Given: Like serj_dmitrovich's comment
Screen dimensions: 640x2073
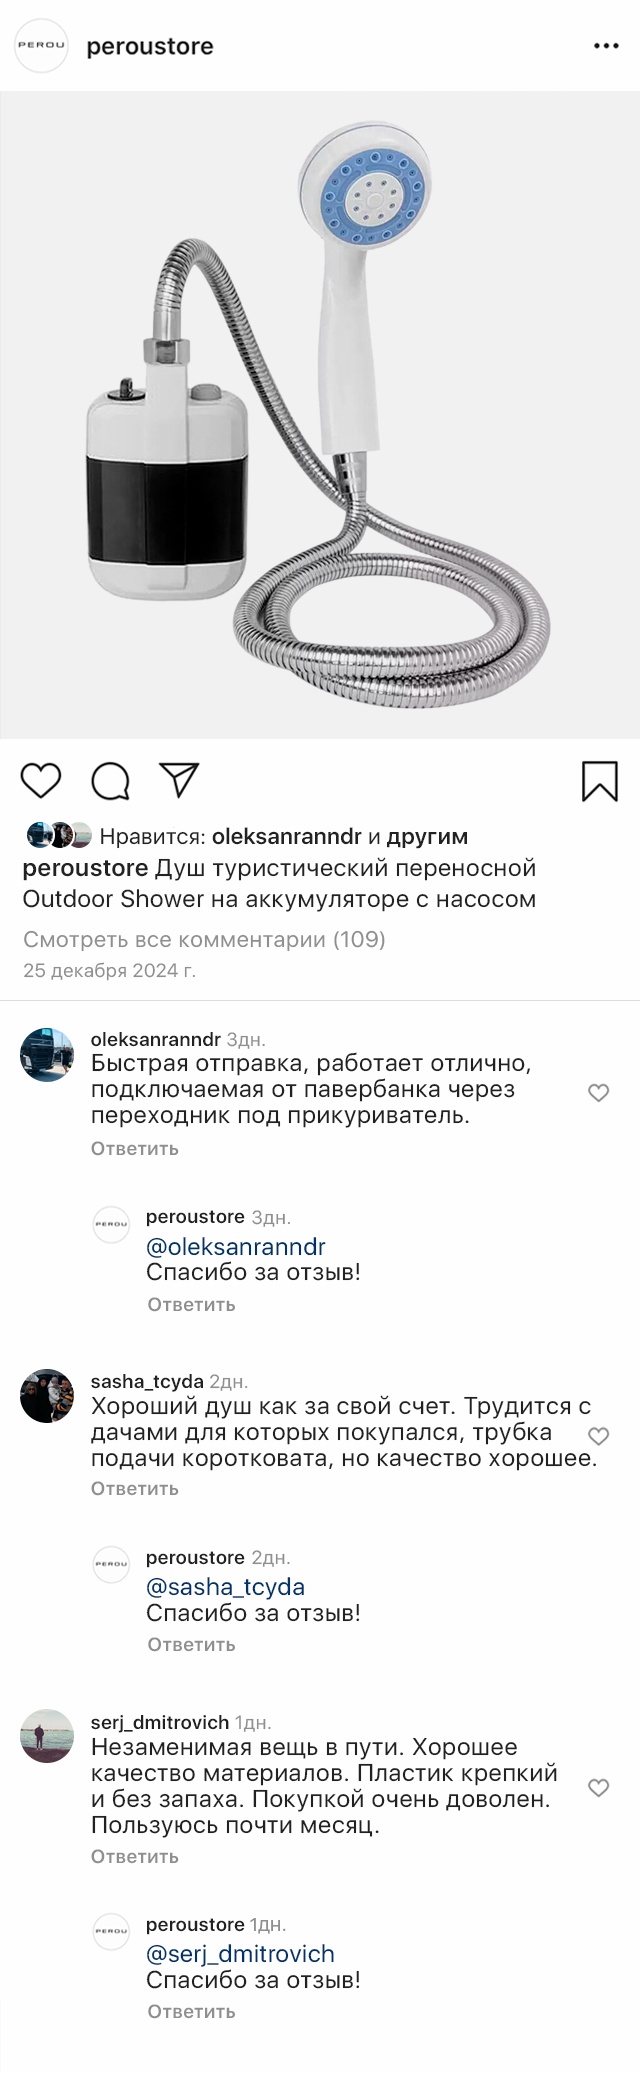Looking at the screenshot, I should tap(598, 1787).
